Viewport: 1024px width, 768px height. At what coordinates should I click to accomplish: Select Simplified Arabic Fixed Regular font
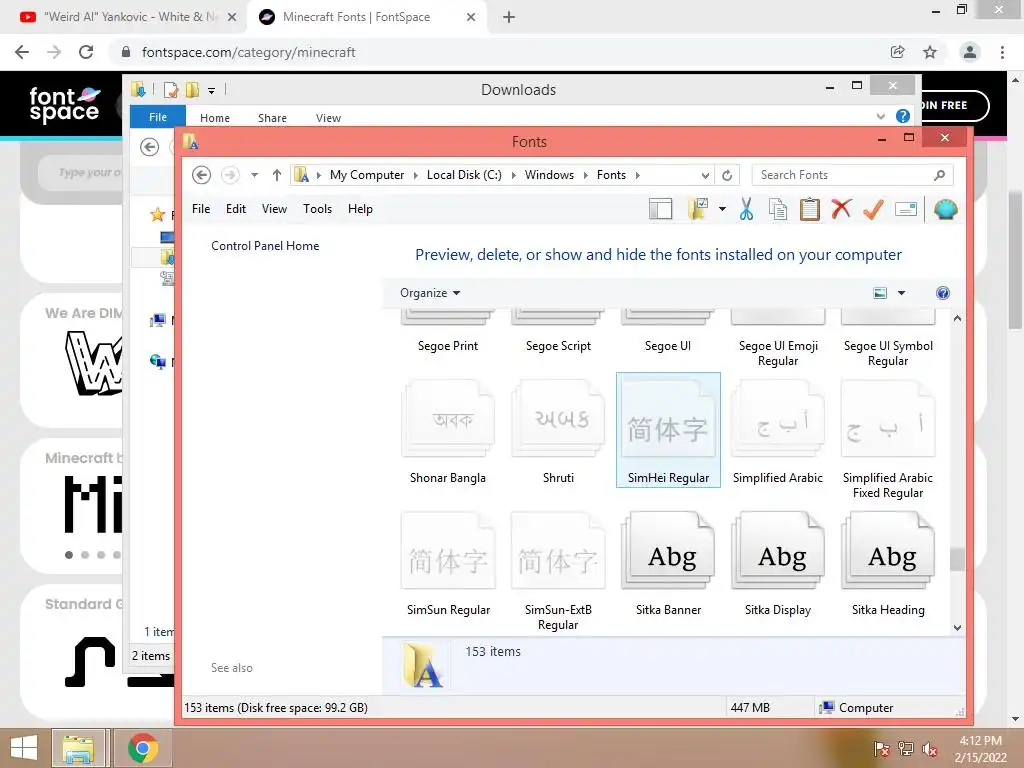(888, 439)
